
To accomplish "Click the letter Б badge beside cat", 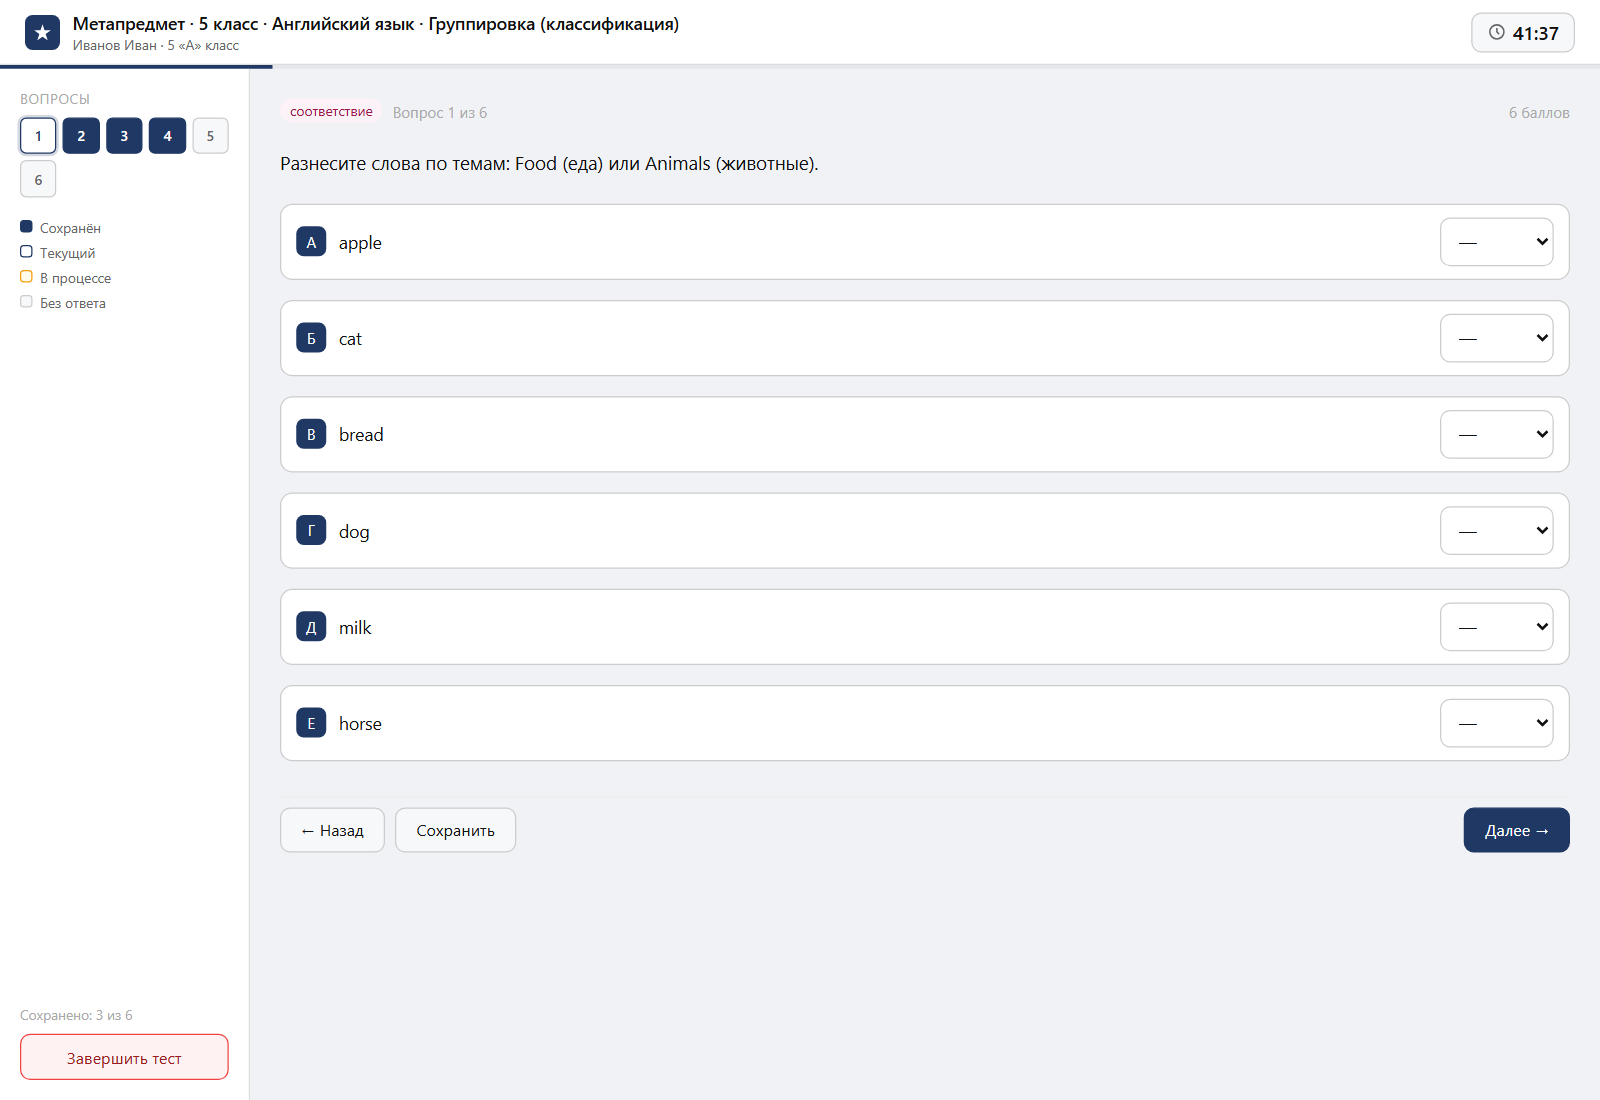I will click(311, 338).
